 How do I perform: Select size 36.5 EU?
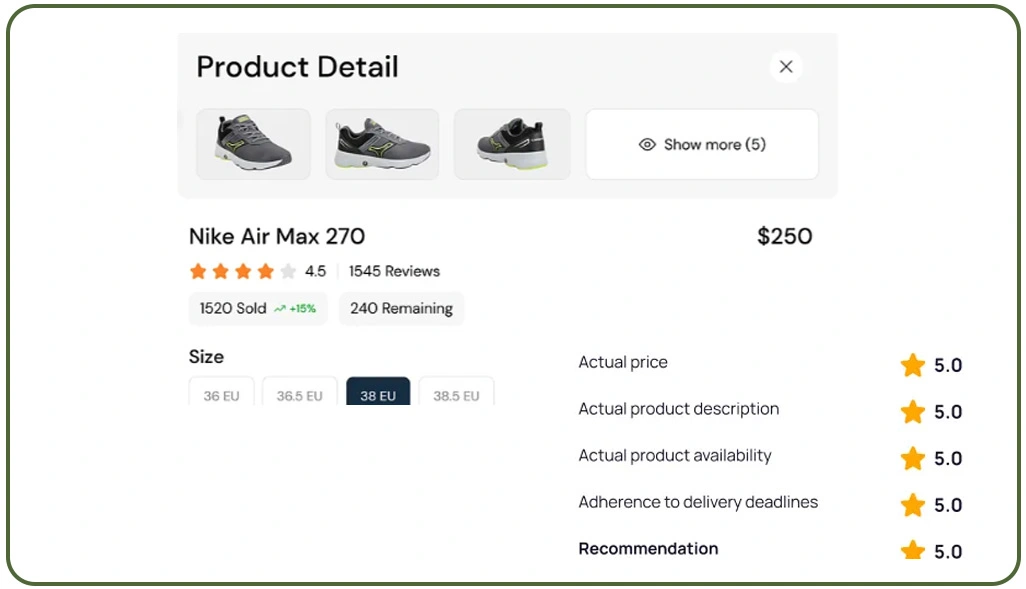pyautogui.click(x=300, y=391)
